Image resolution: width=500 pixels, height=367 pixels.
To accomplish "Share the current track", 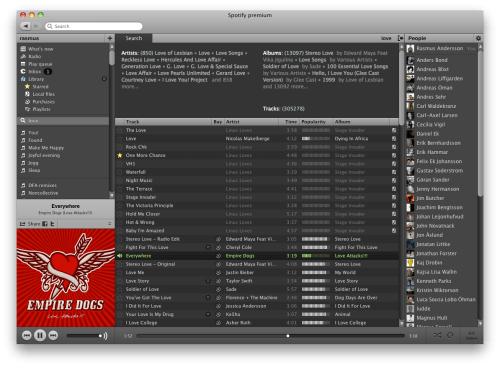I will 30,224.
